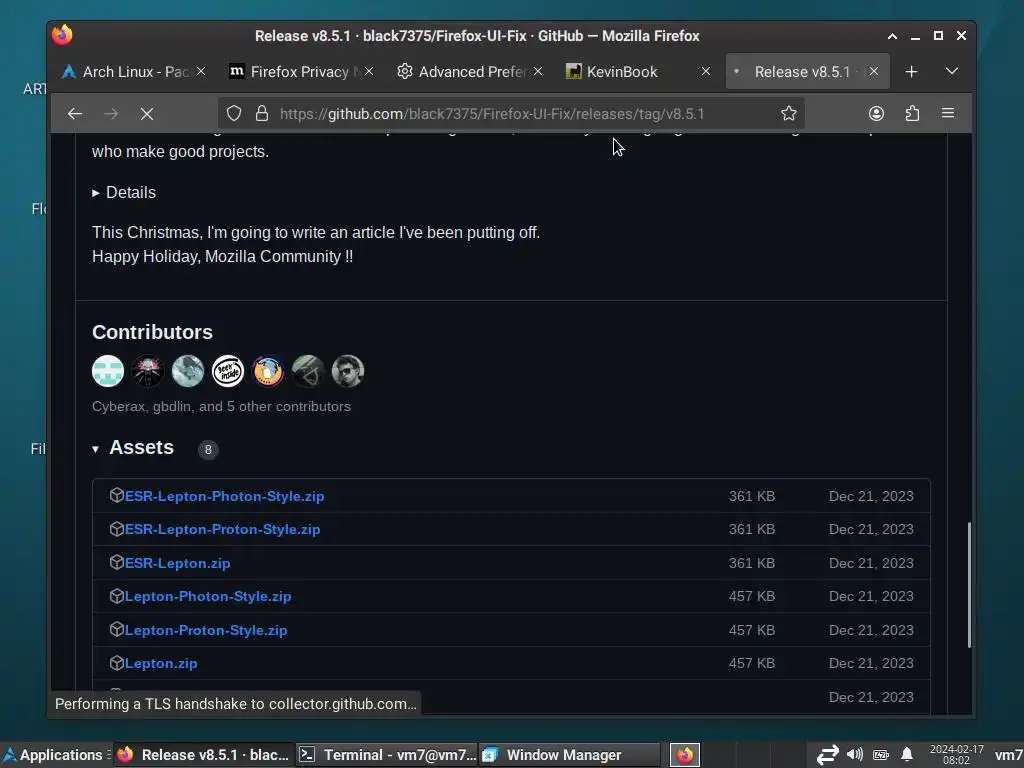The image size is (1024, 768).
Task: Click the page vertical scrollbar thumb
Action: pyautogui.click(x=969, y=584)
